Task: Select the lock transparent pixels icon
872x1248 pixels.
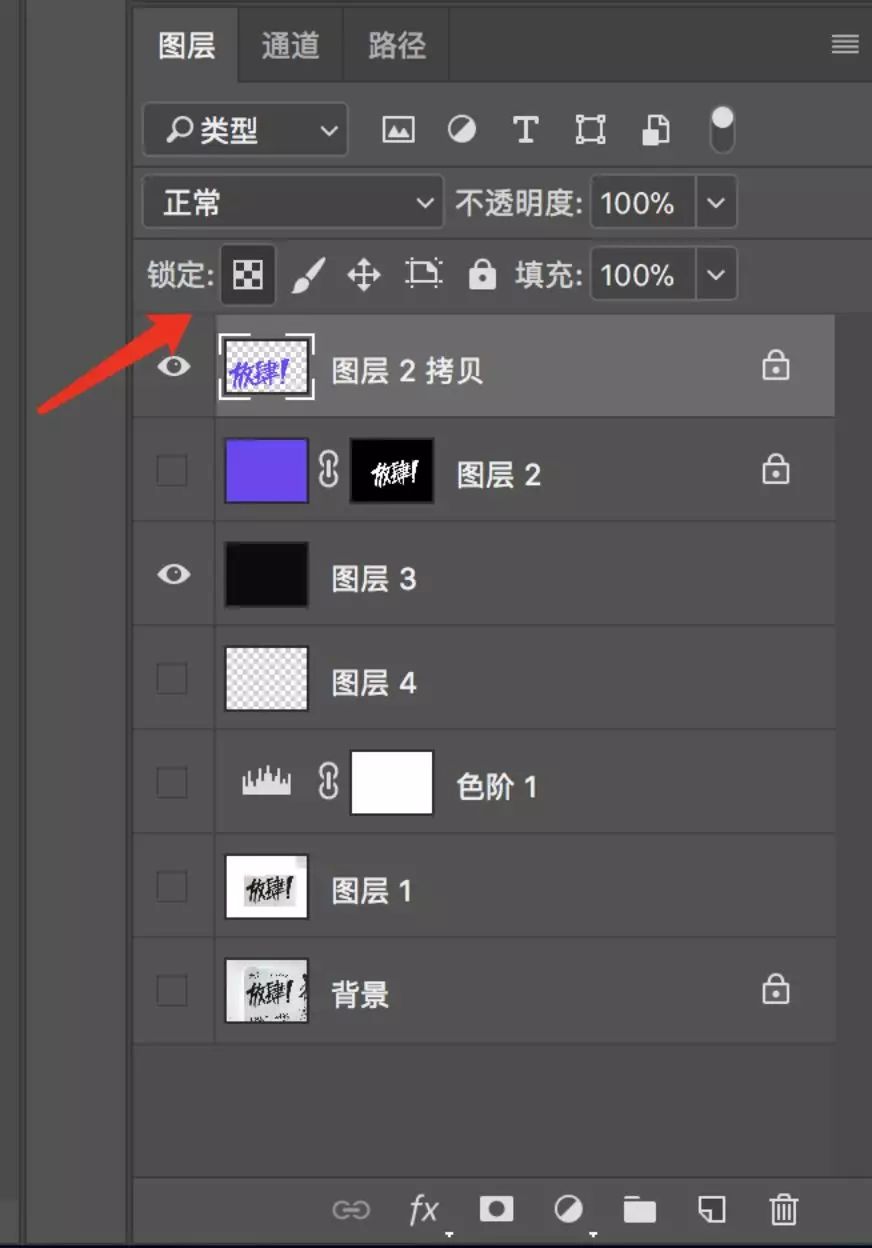Action: click(247, 274)
